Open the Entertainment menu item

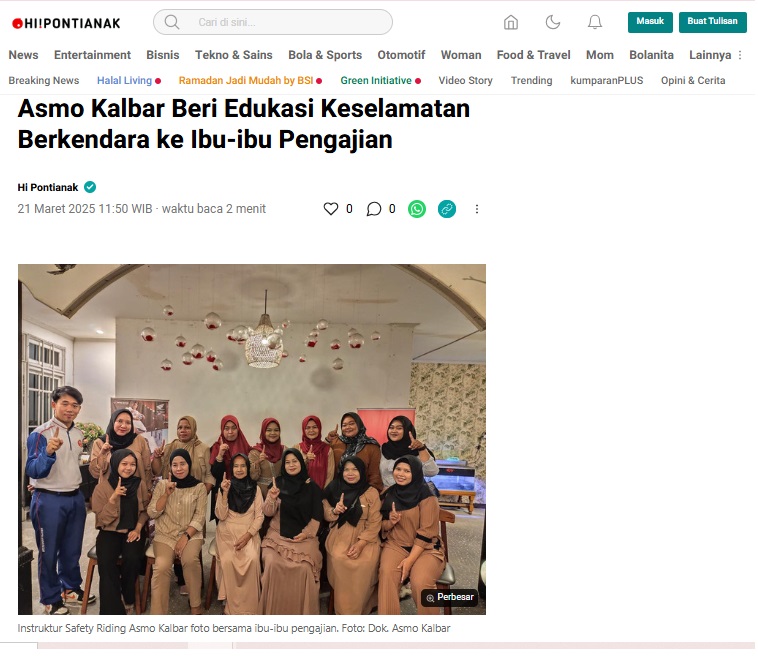pos(92,55)
